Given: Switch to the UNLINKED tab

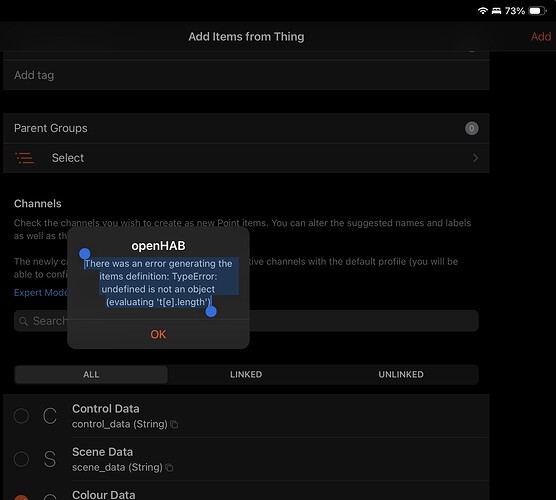Looking at the screenshot, I should point(401,374).
